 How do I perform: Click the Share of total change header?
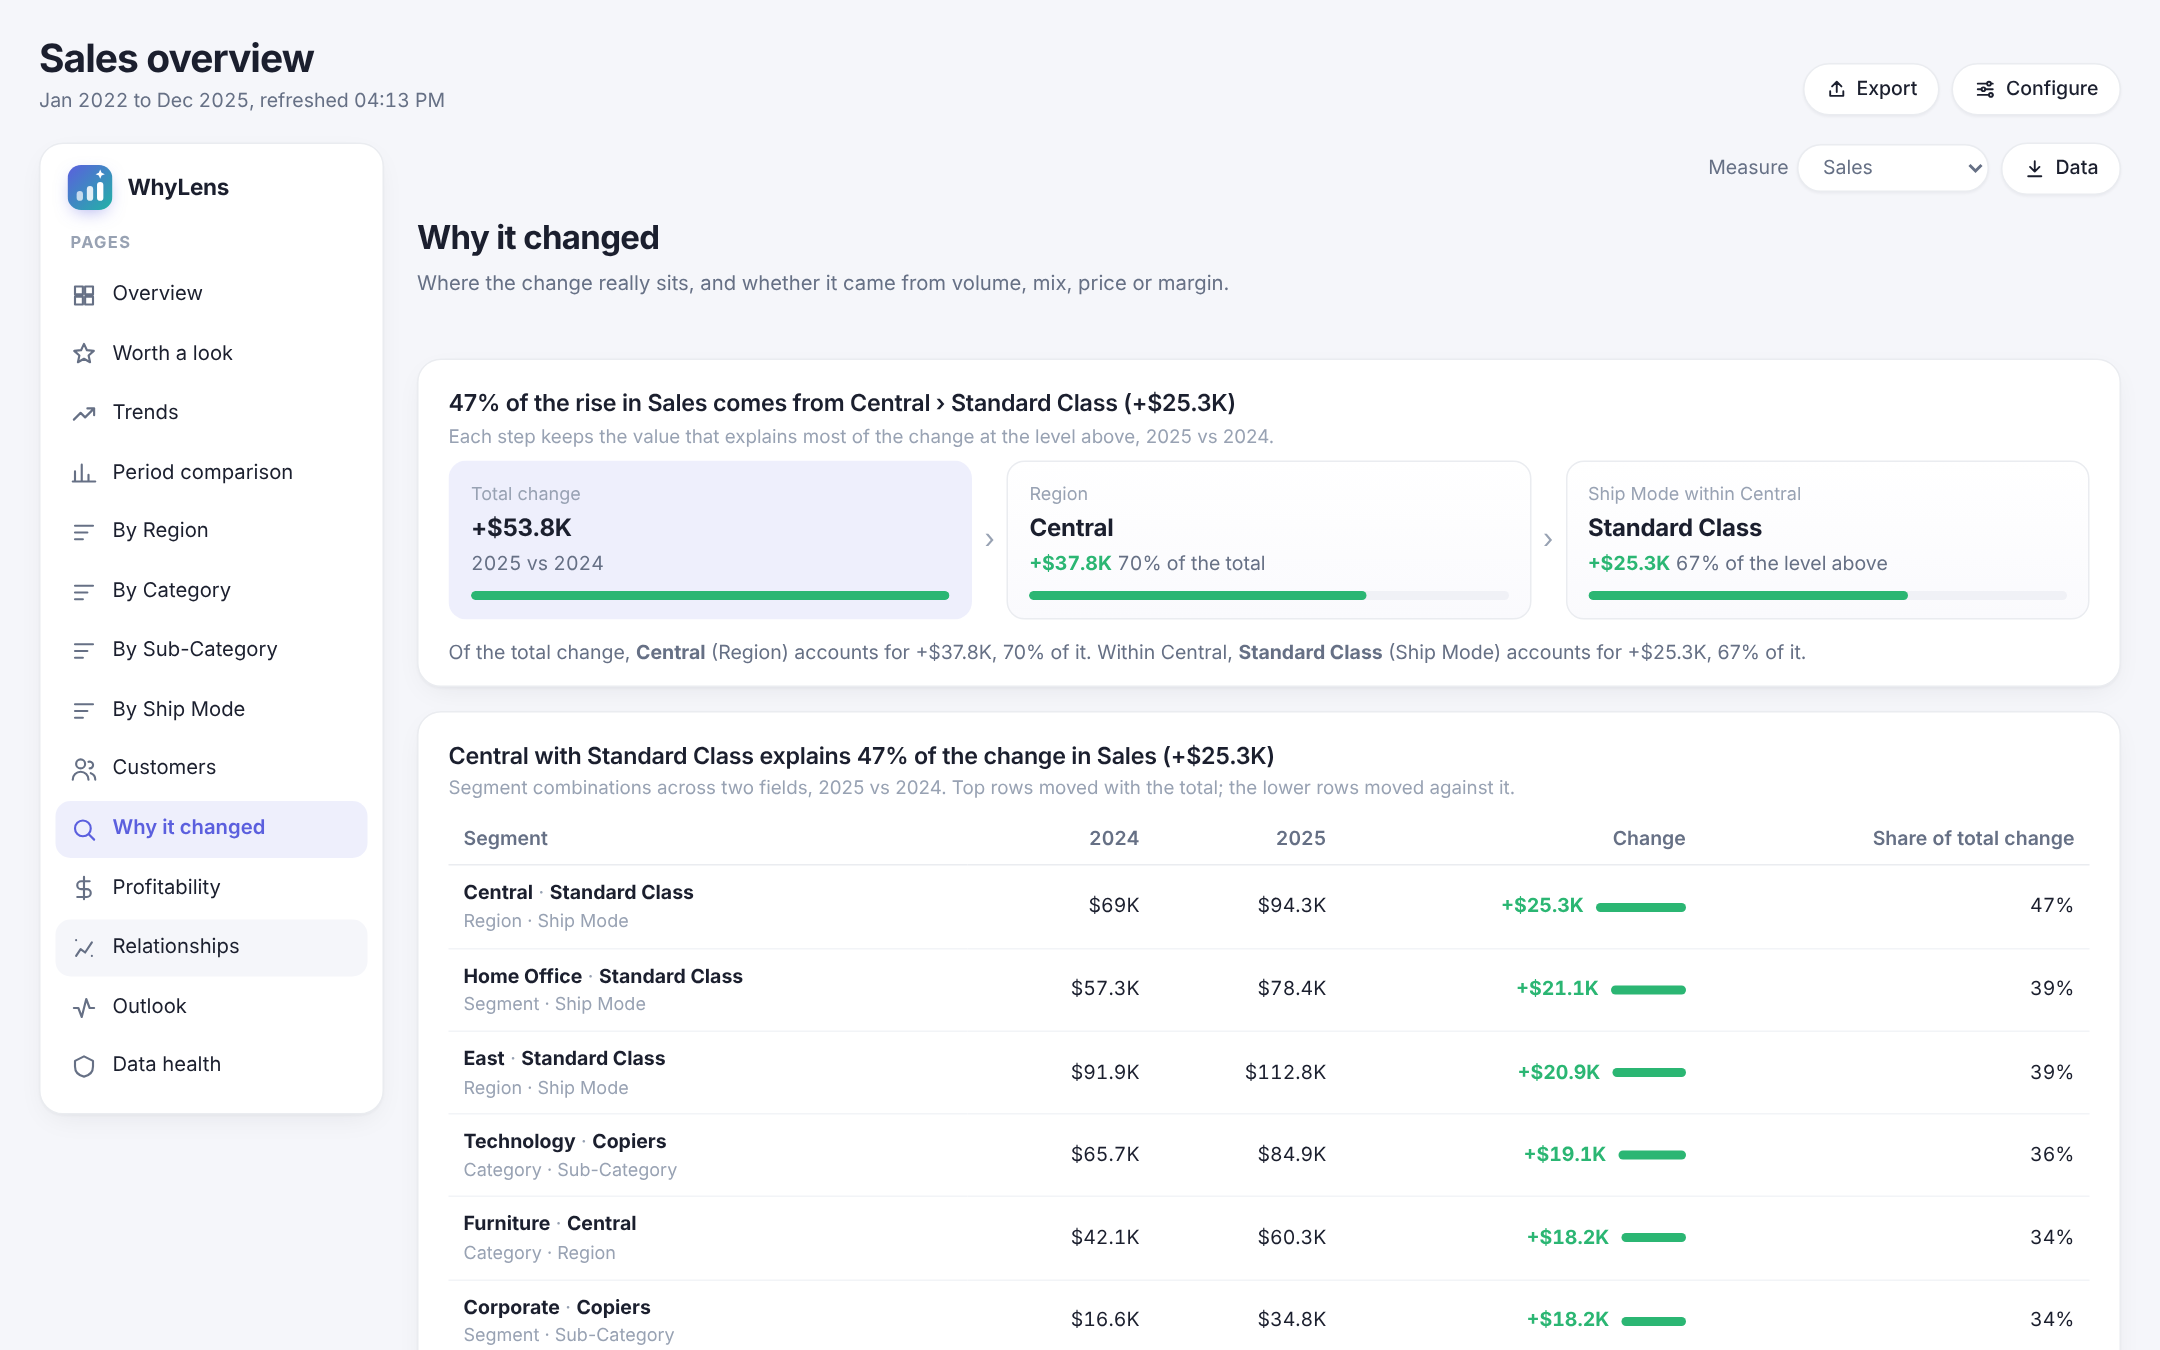tap(1973, 838)
